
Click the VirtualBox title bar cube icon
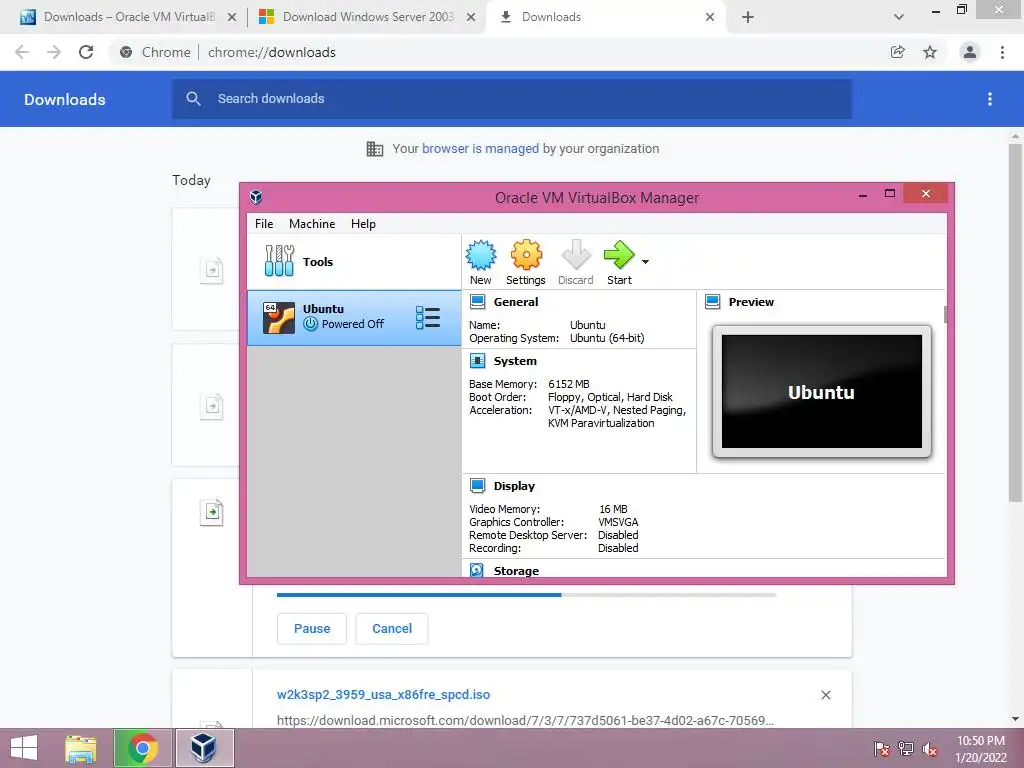pos(256,197)
